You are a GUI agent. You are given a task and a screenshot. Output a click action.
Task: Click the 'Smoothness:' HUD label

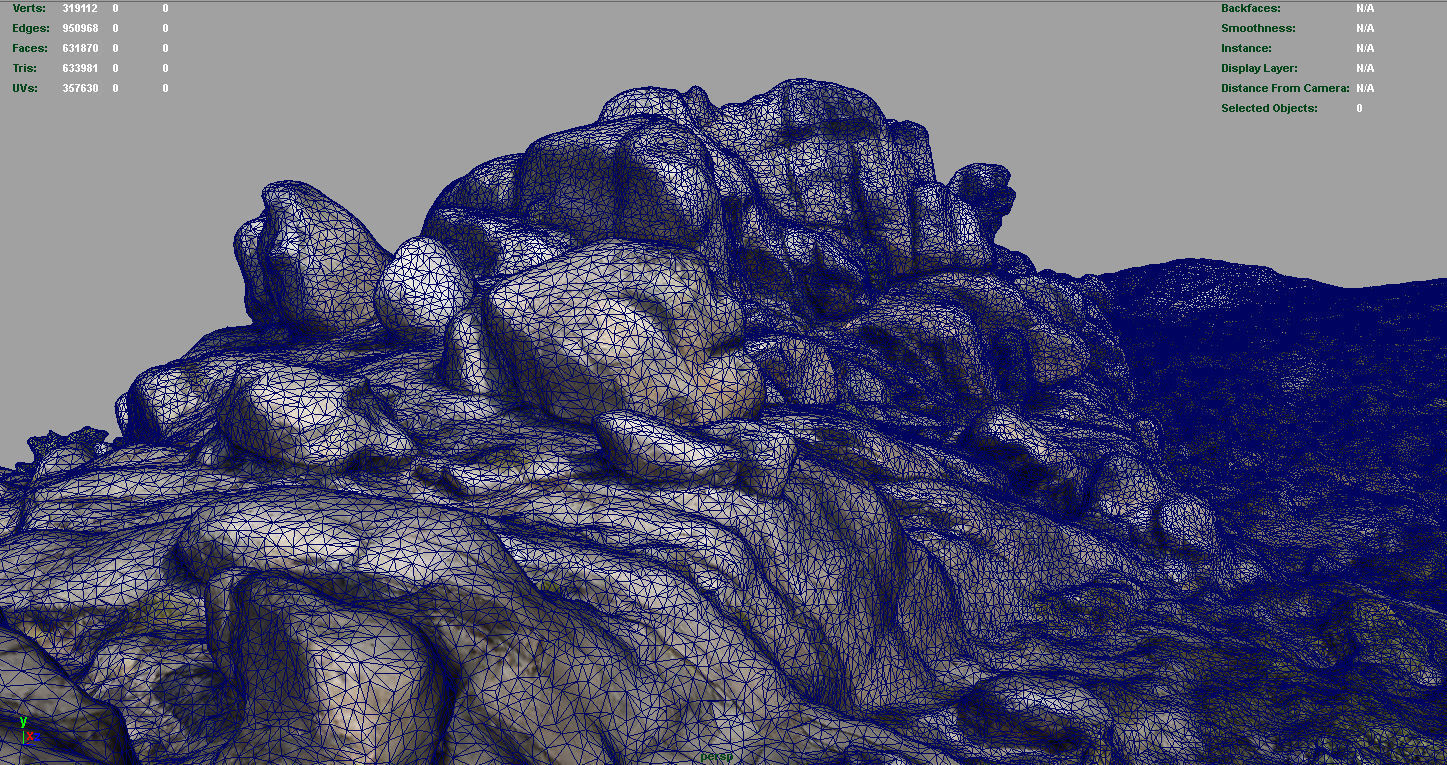1258,28
